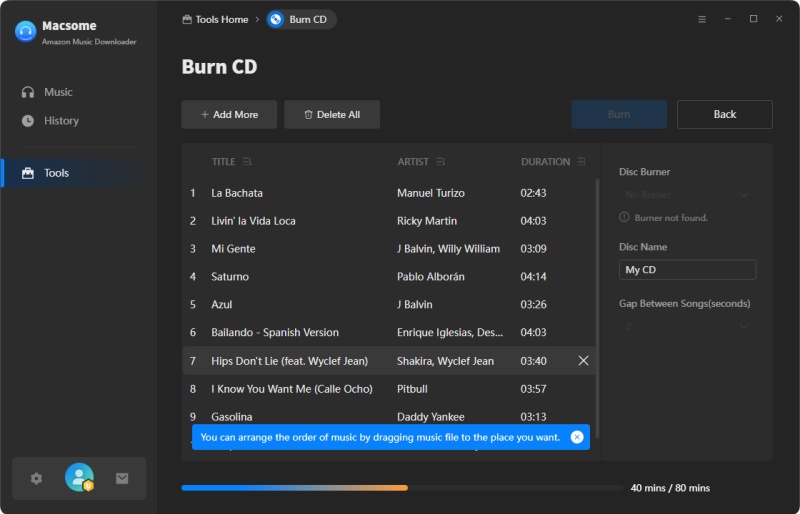Open the mail envelope icon
800x514 pixels.
(122, 478)
